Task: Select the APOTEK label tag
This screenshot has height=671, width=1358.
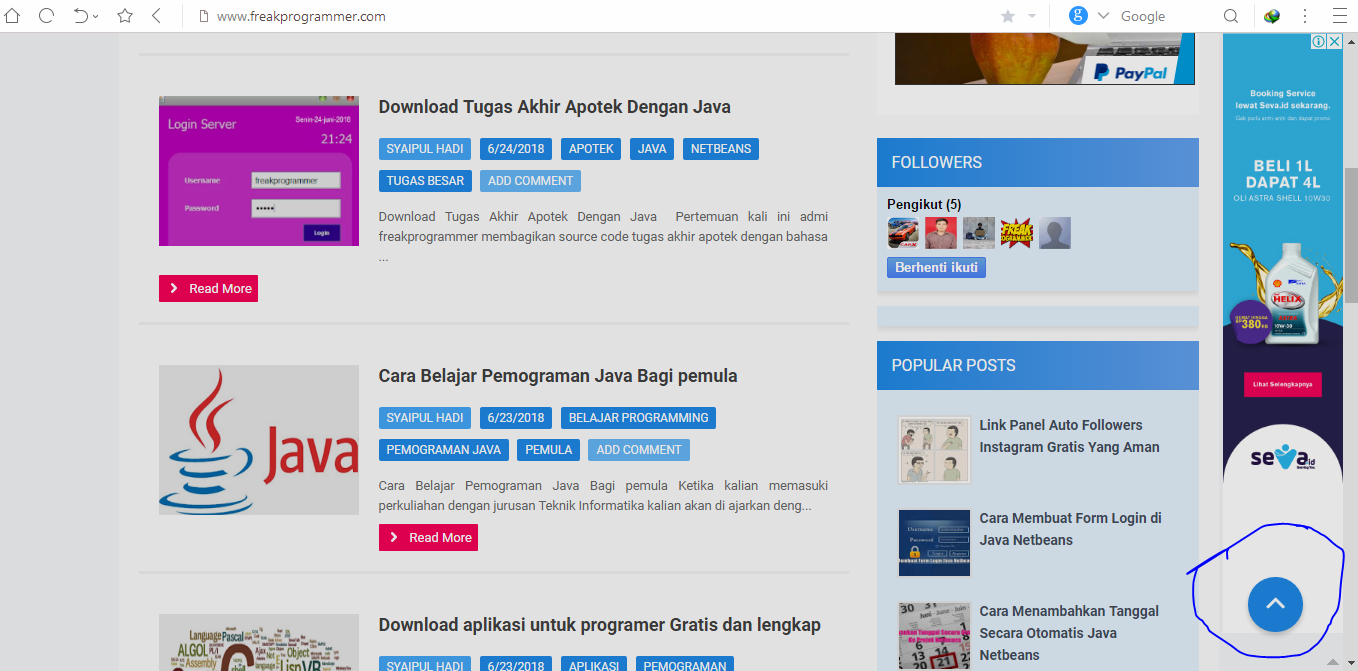Action: (x=591, y=149)
